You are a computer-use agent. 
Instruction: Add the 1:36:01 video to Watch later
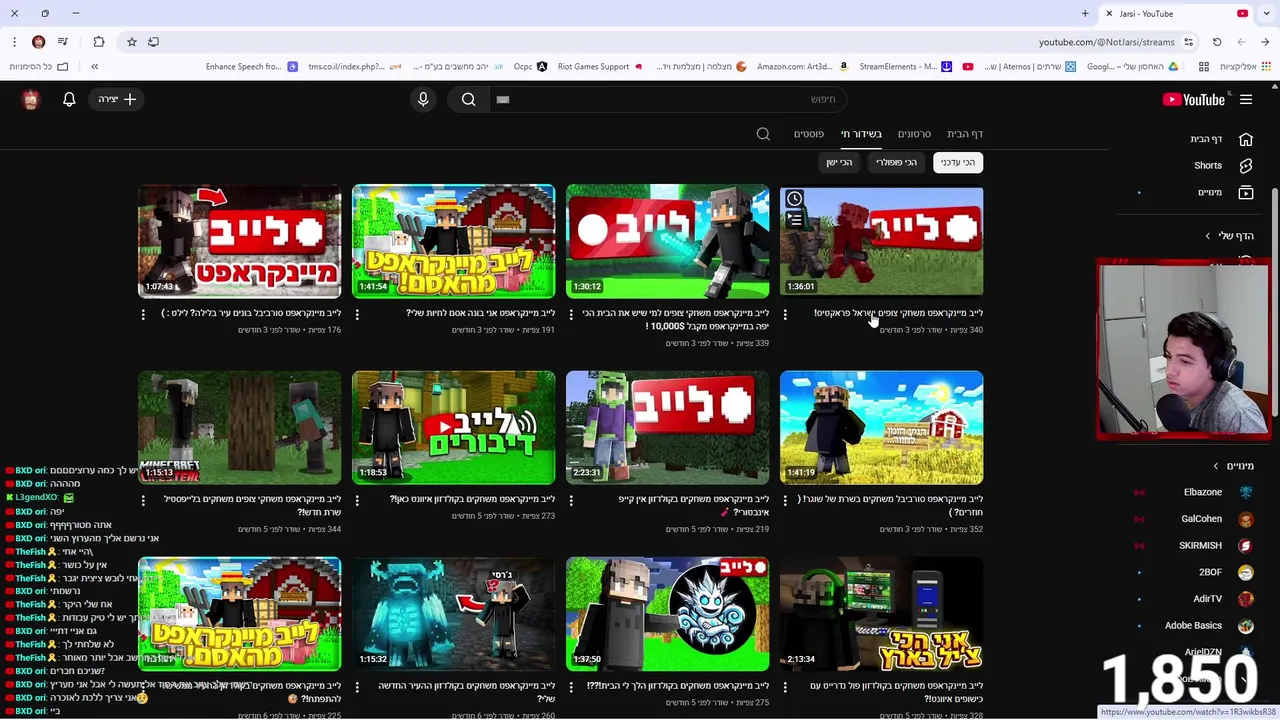[x=794, y=199]
